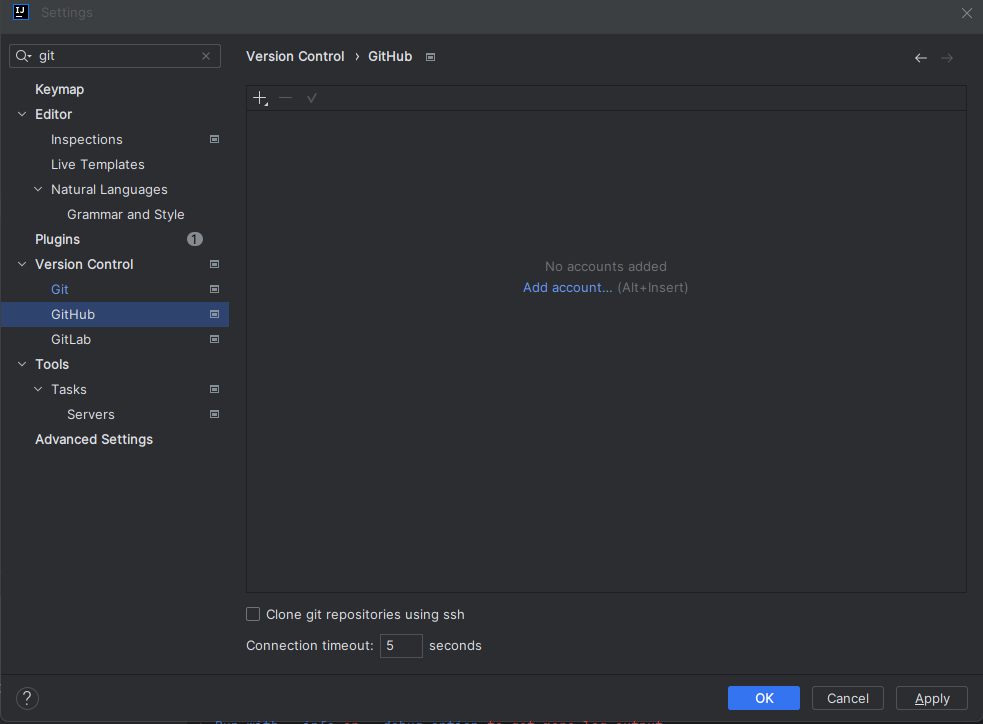Click the project-level icon on Git row
Image resolution: width=983 pixels, height=724 pixels.
pos(214,290)
